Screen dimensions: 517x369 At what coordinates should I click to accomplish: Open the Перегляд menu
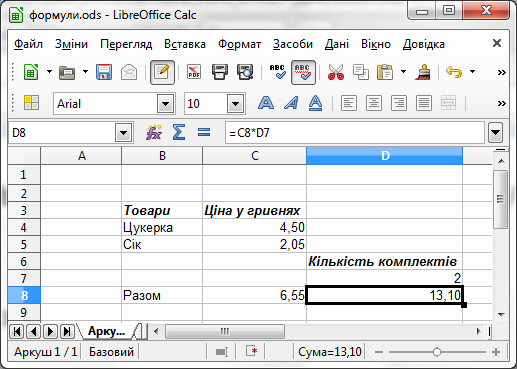pyautogui.click(x=126, y=44)
